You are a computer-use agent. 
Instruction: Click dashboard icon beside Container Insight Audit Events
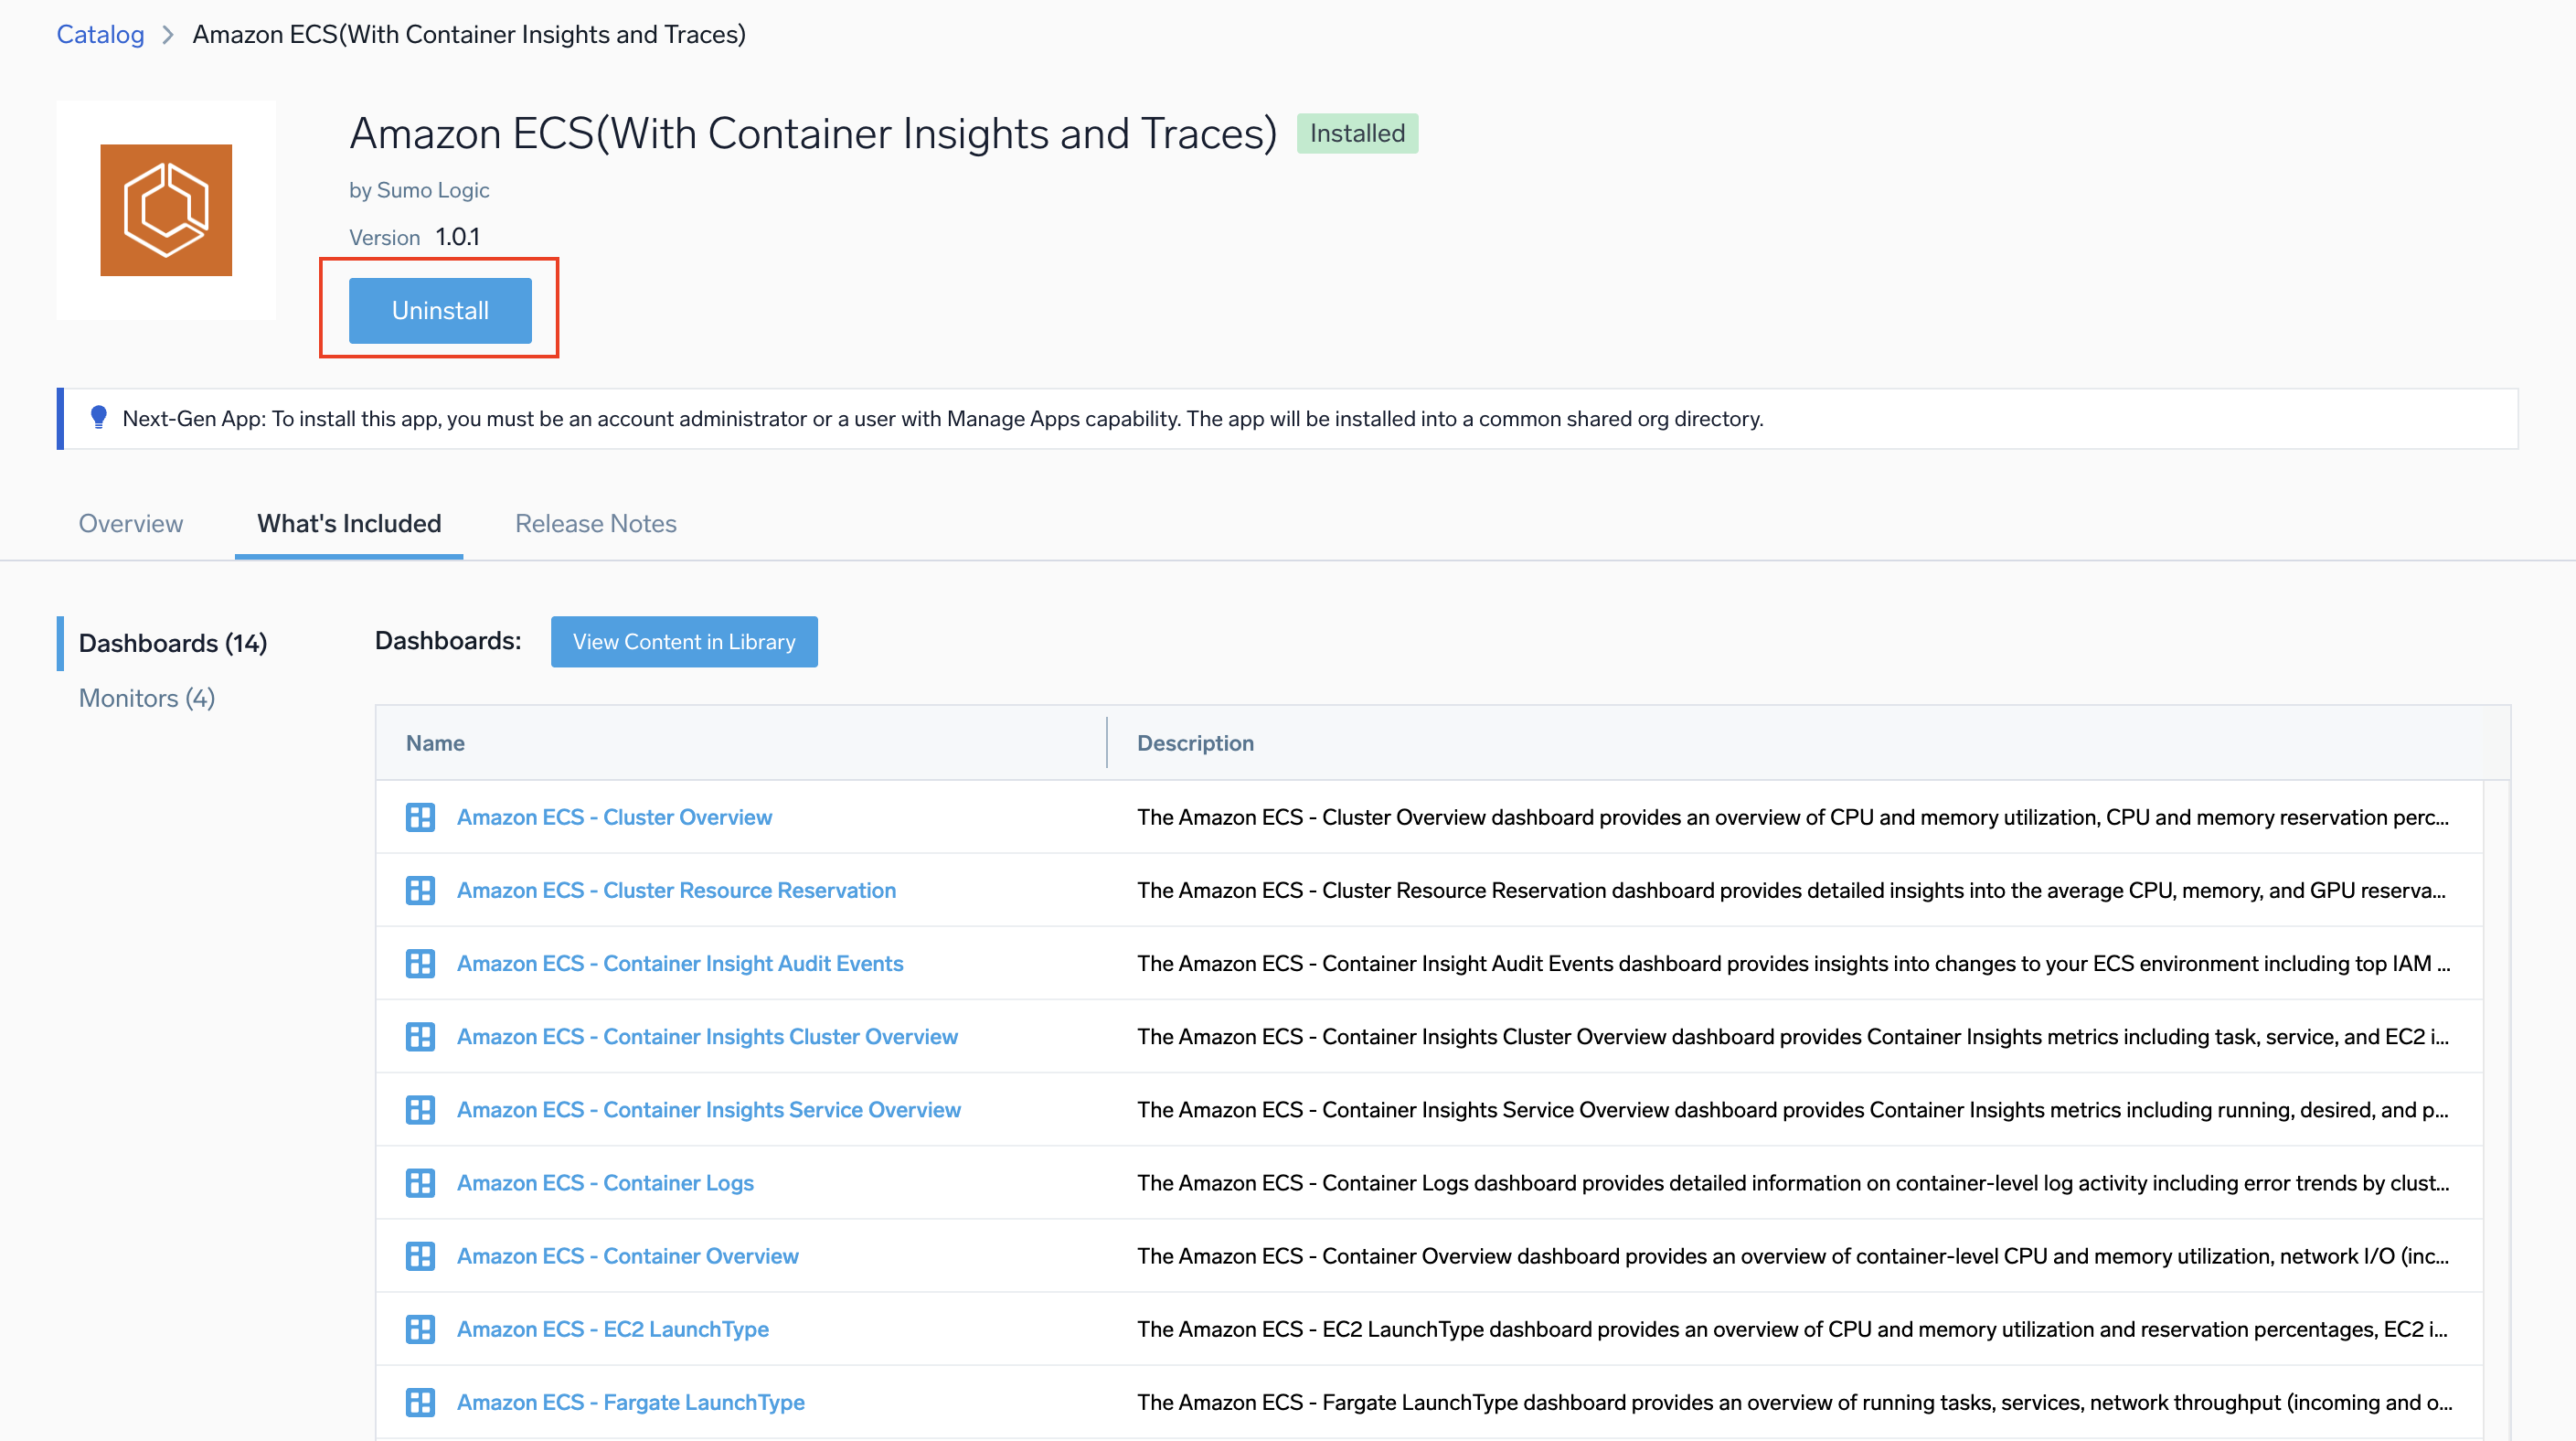point(420,963)
